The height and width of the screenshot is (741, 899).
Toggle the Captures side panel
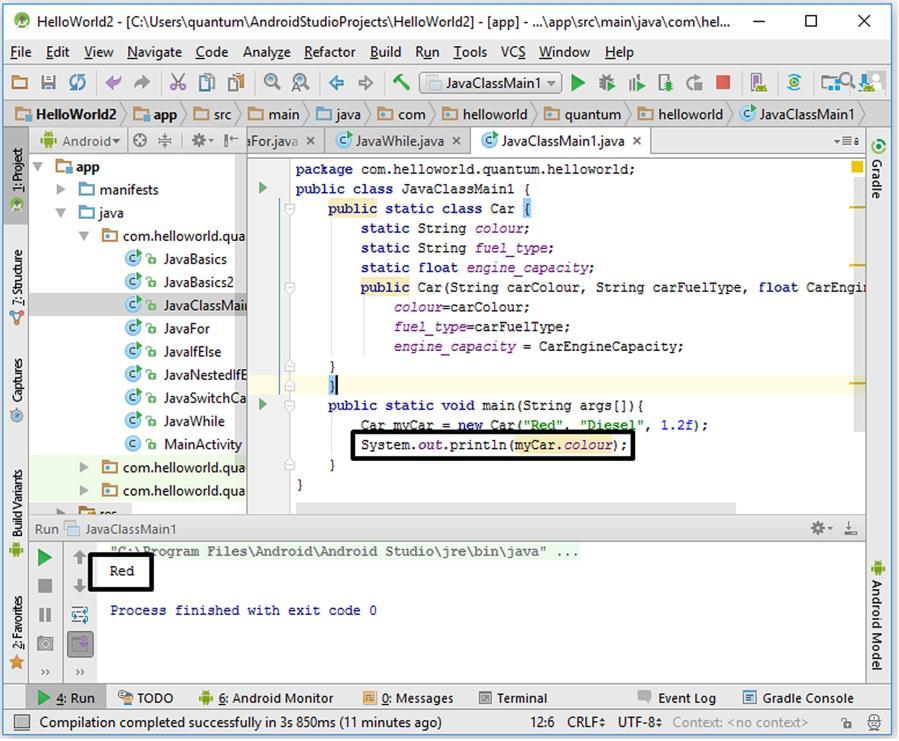[x=17, y=390]
